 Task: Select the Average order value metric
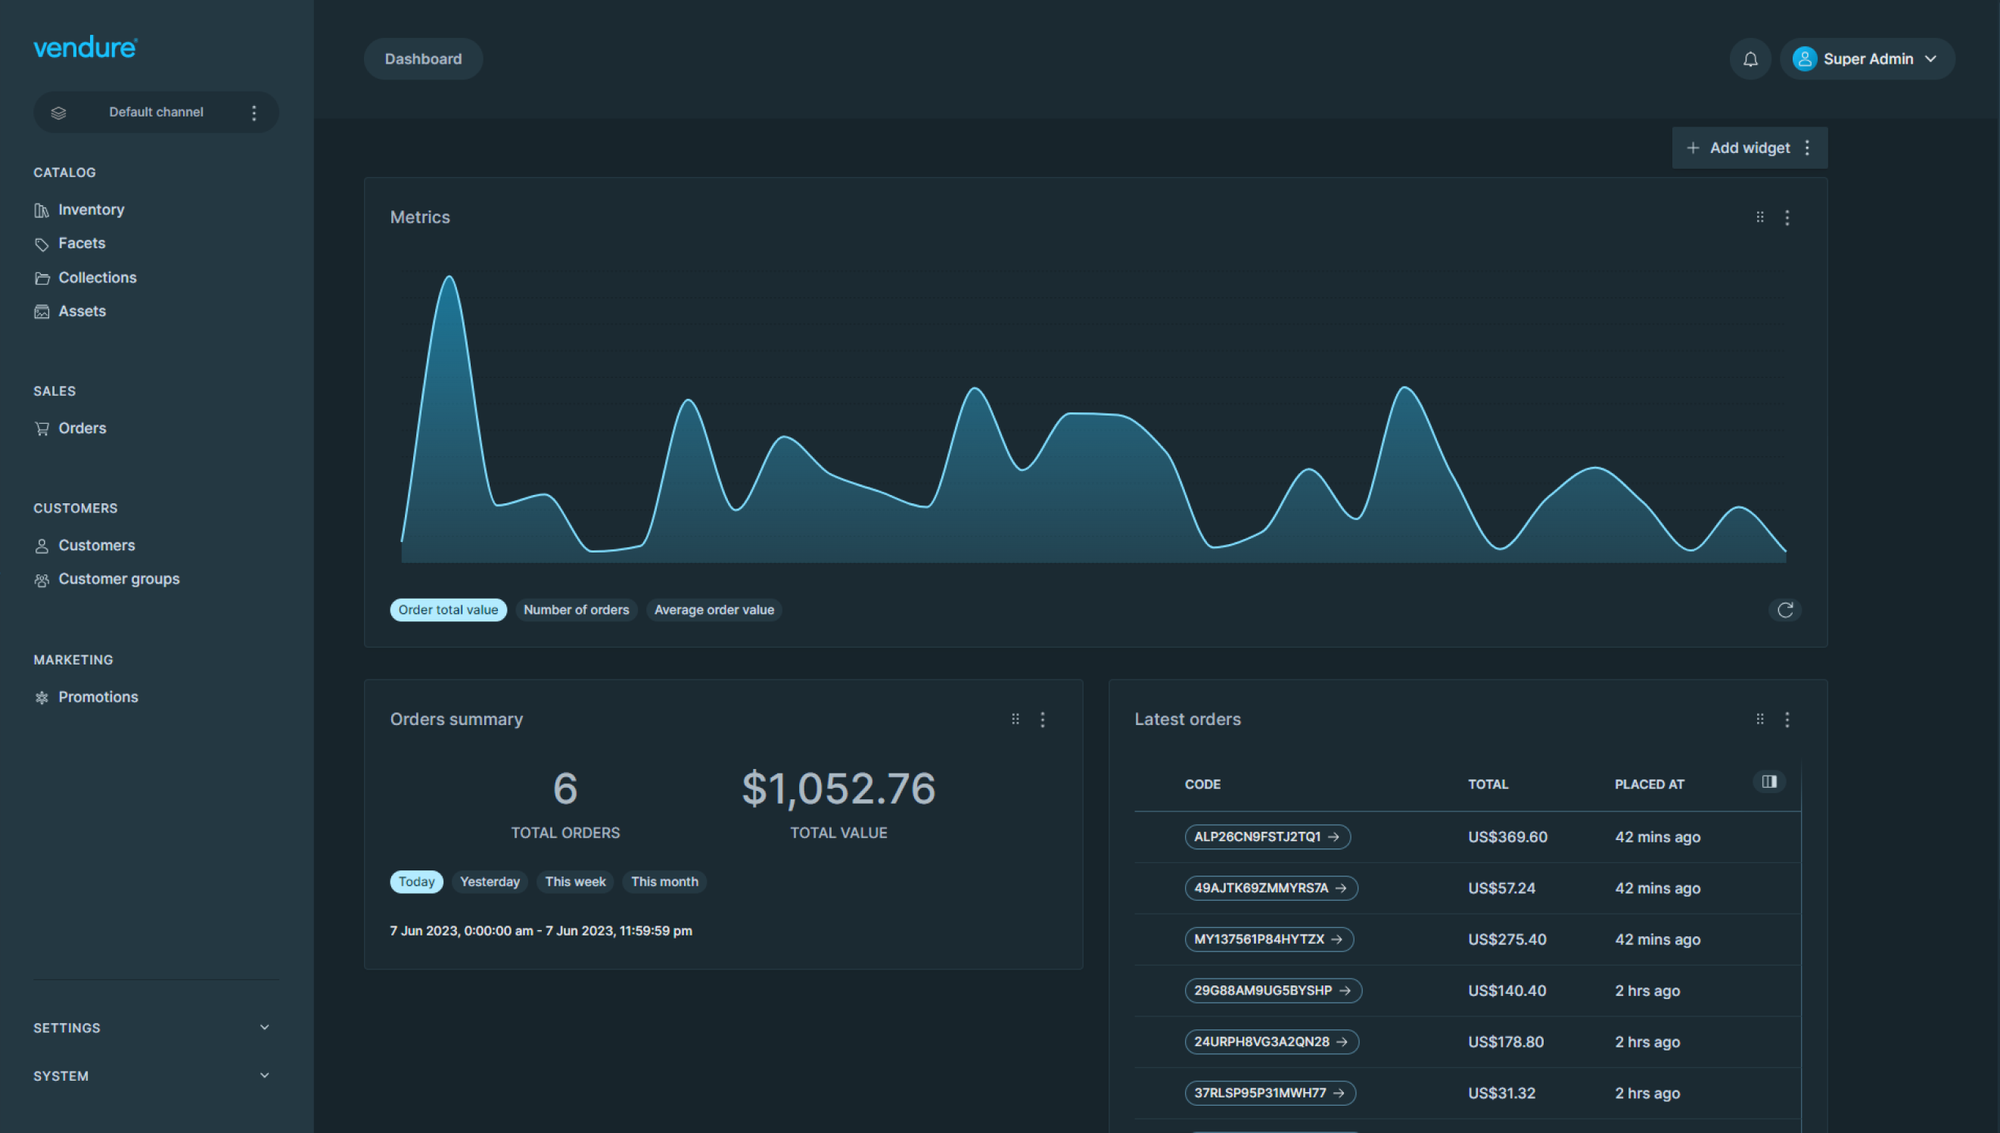point(714,610)
